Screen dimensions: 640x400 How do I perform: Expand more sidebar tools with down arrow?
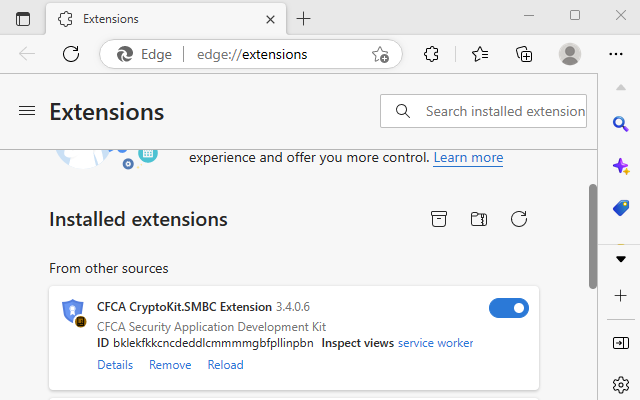tap(620, 258)
